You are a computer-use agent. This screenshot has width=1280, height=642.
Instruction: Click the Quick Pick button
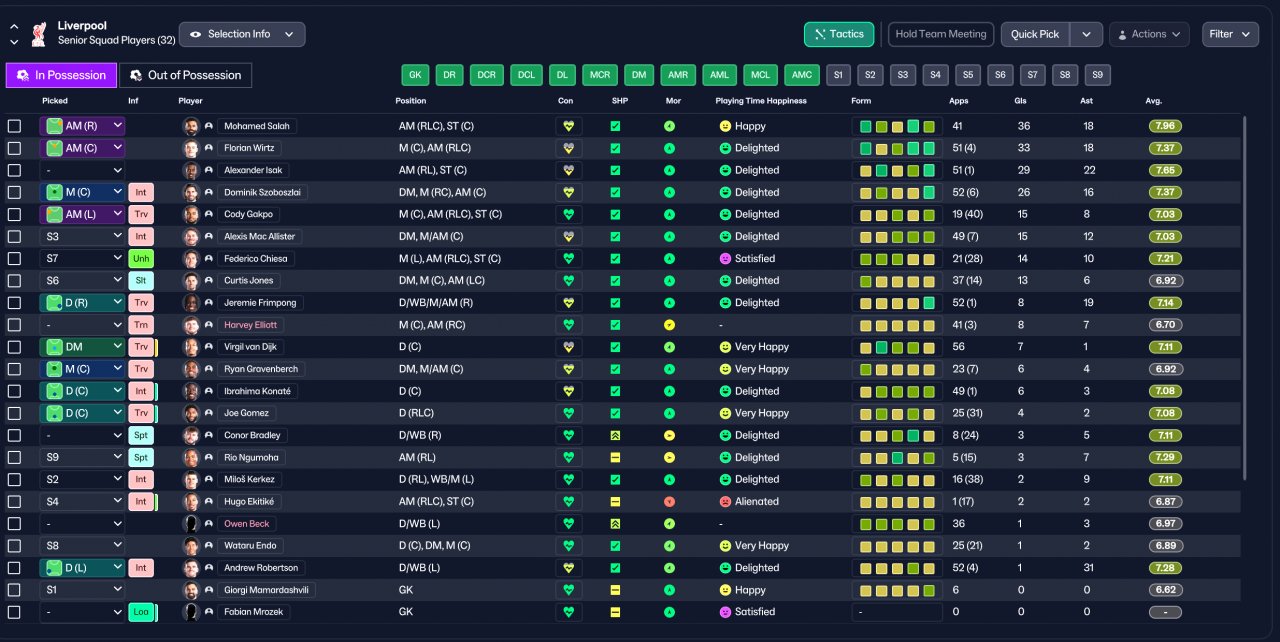pyautogui.click(x=1035, y=34)
